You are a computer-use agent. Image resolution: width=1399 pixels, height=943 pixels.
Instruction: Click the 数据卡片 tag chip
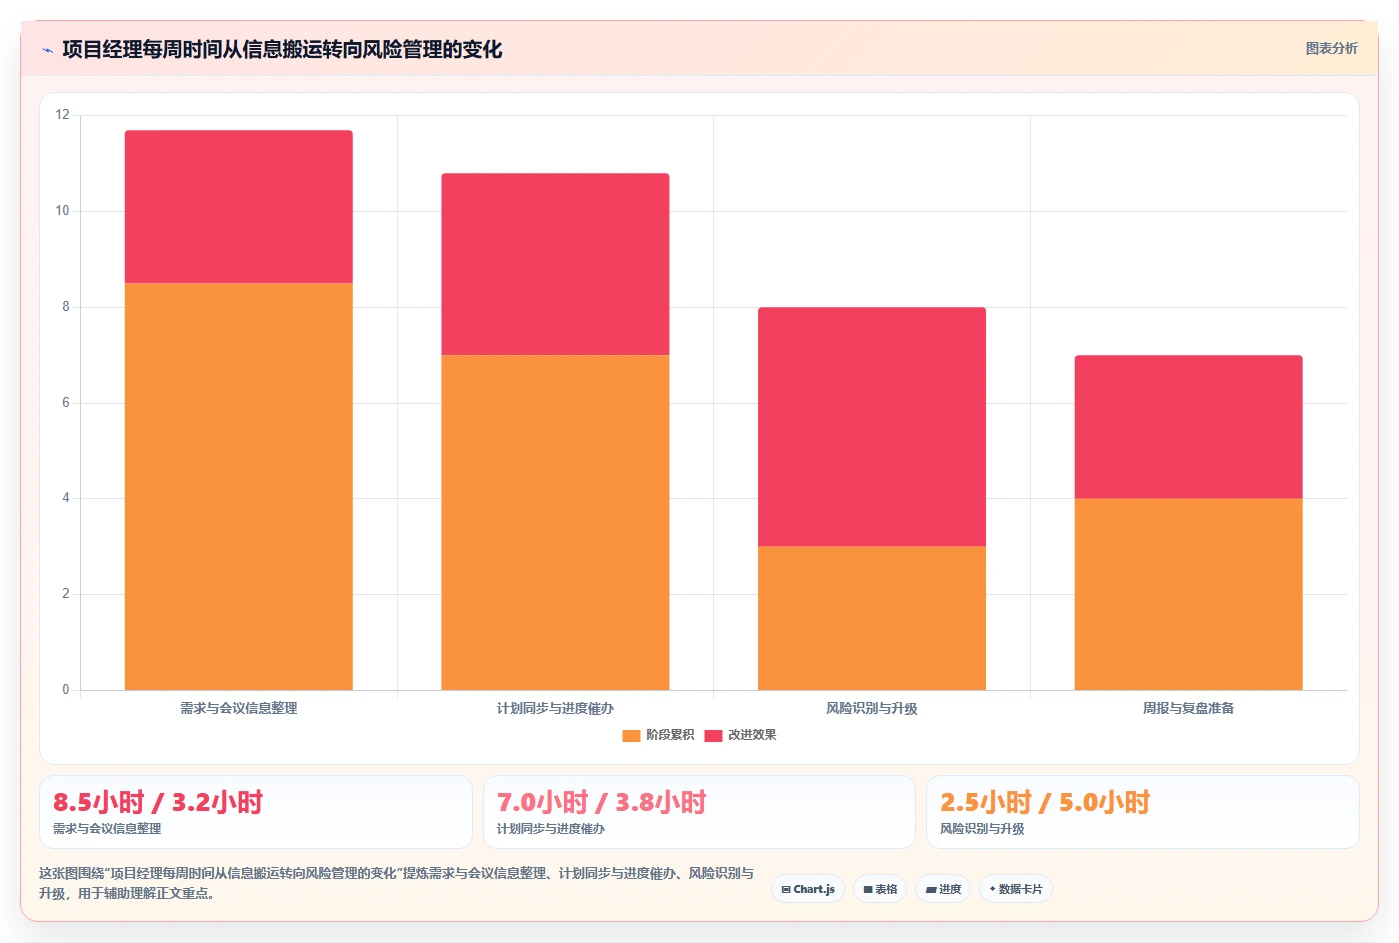tap(1015, 889)
